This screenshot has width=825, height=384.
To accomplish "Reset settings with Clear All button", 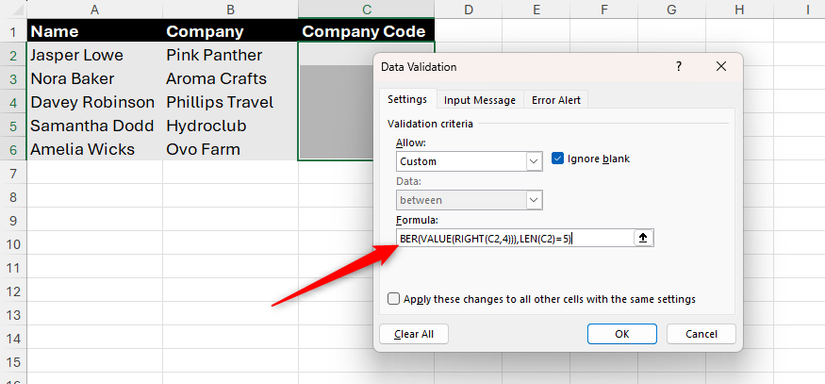I will click(x=414, y=334).
